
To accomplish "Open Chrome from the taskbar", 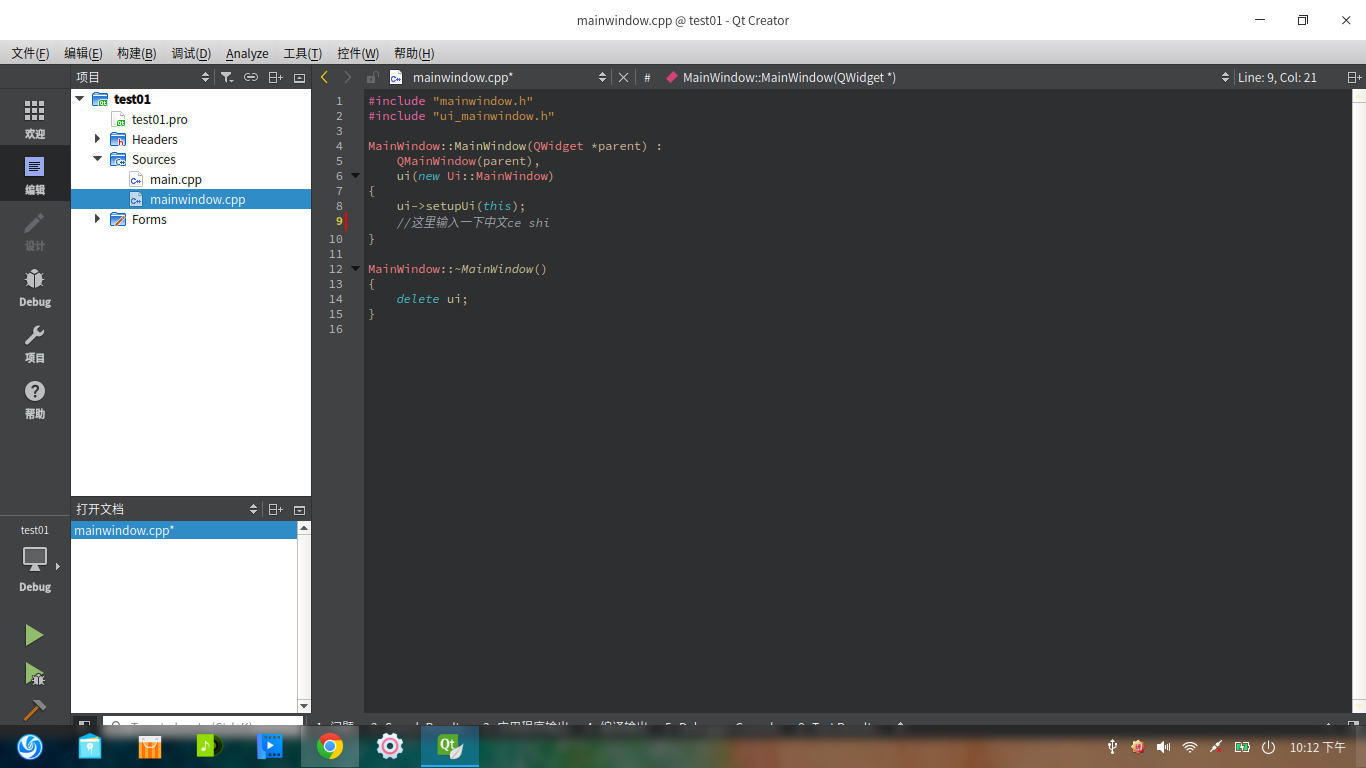I will pyautogui.click(x=330, y=746).
